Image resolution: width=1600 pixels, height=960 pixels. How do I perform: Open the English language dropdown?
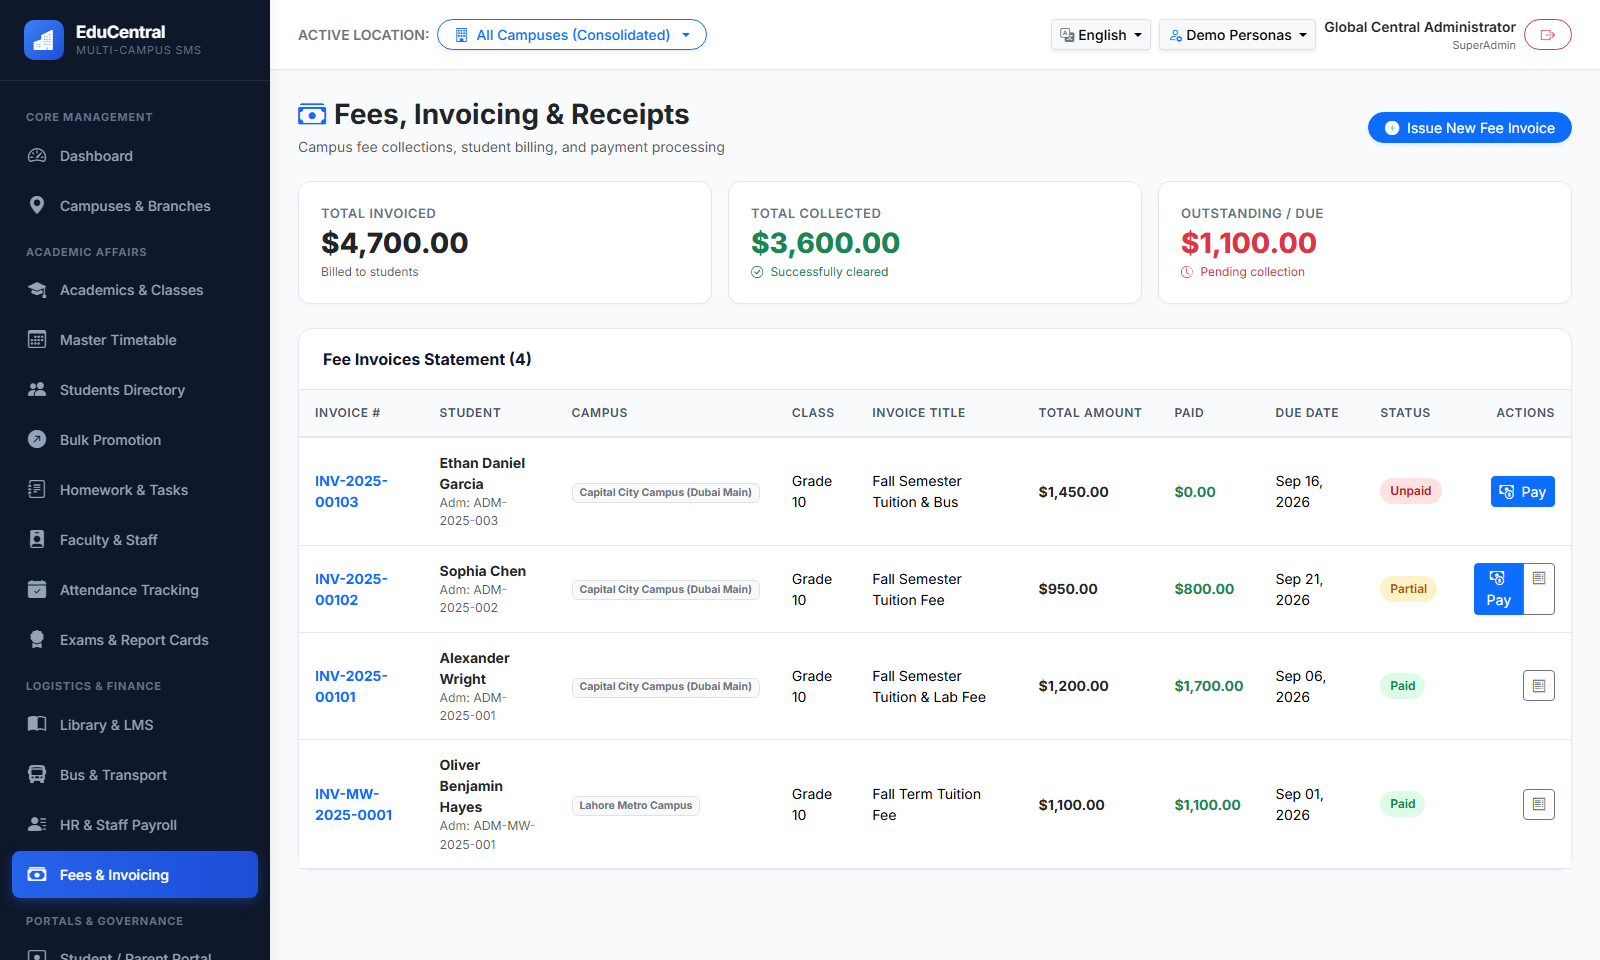click(1101, 35)
